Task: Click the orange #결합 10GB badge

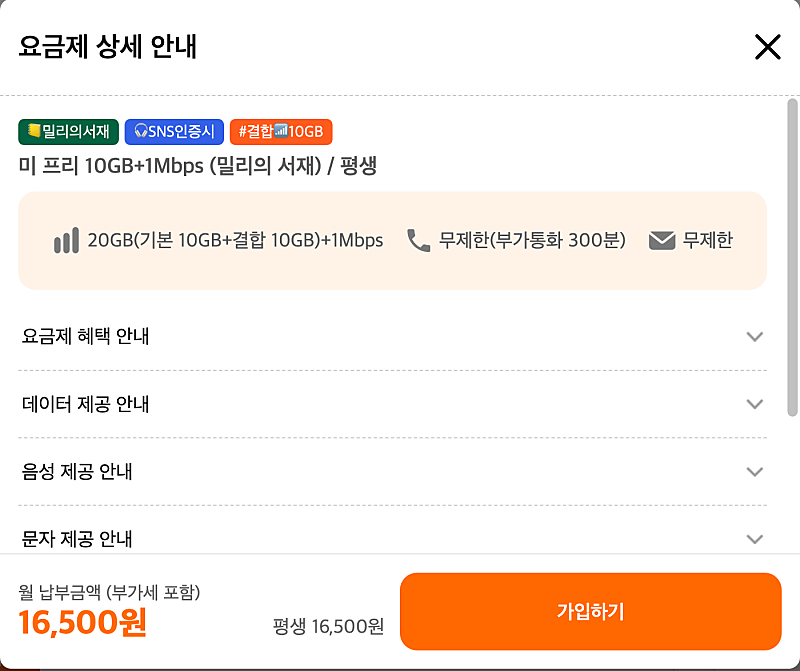Action: (x=281, y=132)
